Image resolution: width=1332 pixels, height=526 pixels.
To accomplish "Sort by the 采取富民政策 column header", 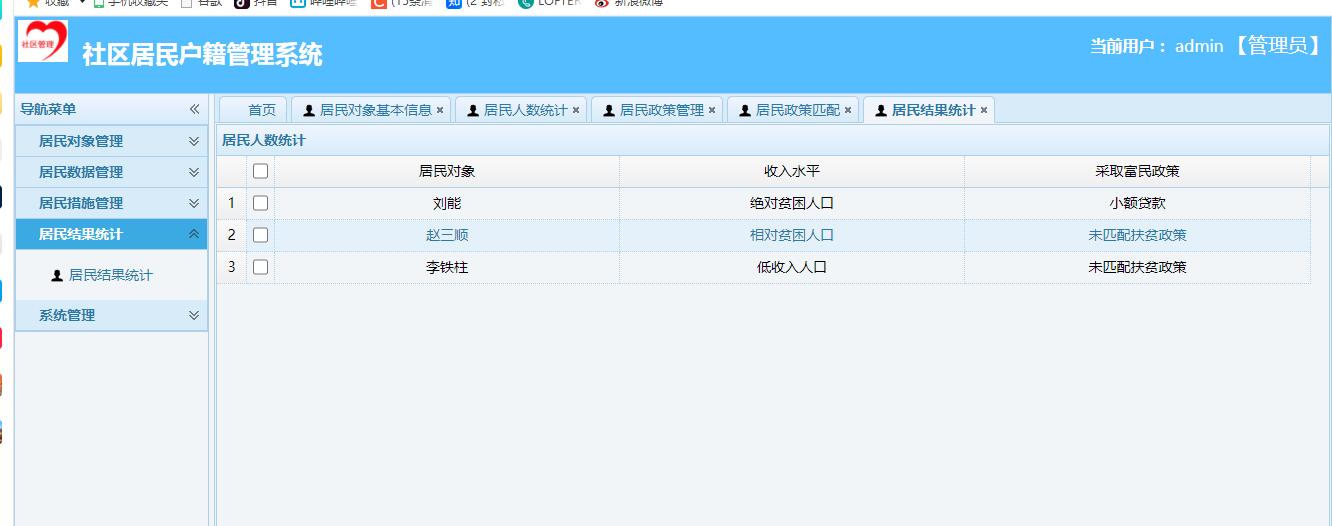I will pos(1137,171).
